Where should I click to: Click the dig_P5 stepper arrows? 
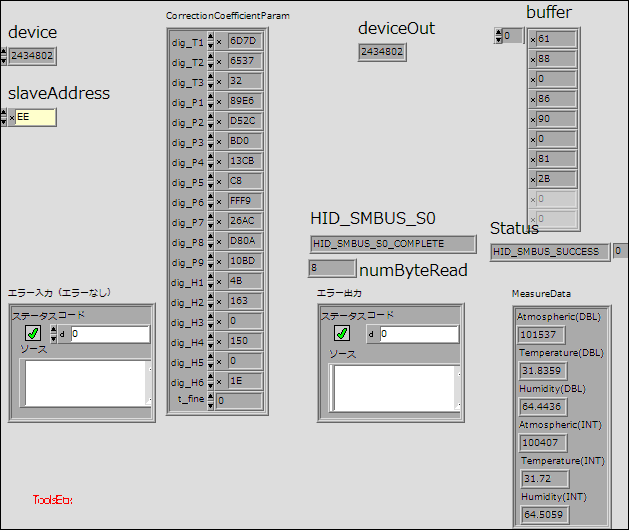point(211,181)
